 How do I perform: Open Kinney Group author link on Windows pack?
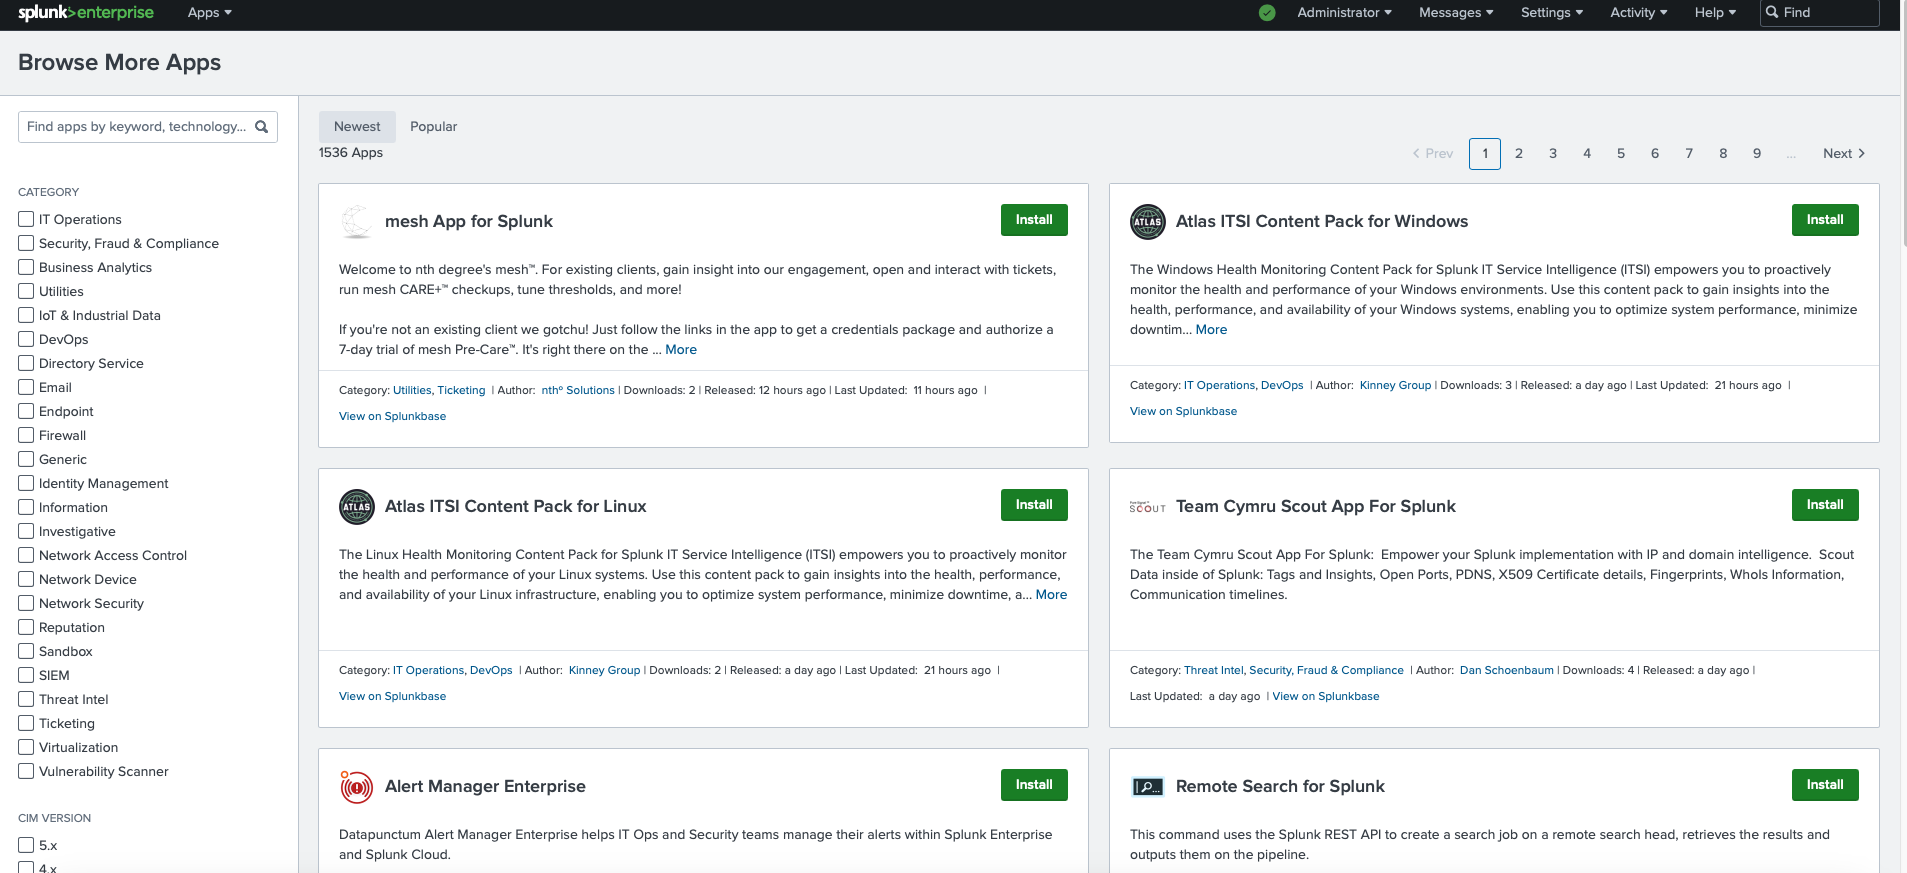click(x=1395, y=386)
